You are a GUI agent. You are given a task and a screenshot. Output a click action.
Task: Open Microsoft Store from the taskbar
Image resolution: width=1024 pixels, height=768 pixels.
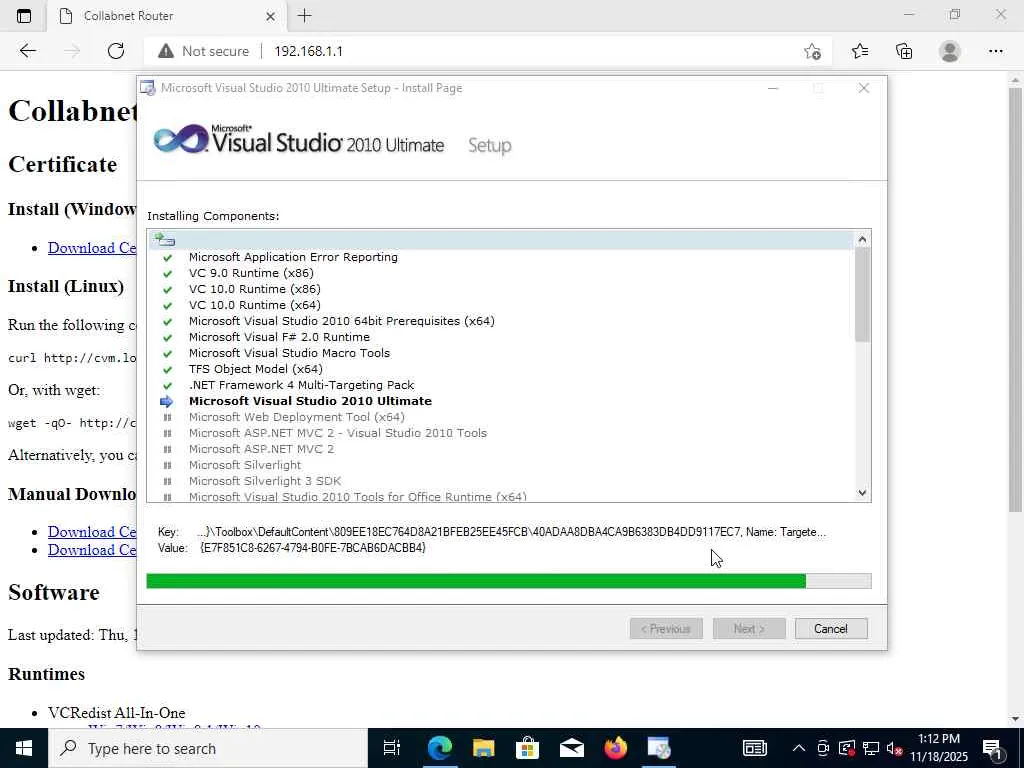527,748
